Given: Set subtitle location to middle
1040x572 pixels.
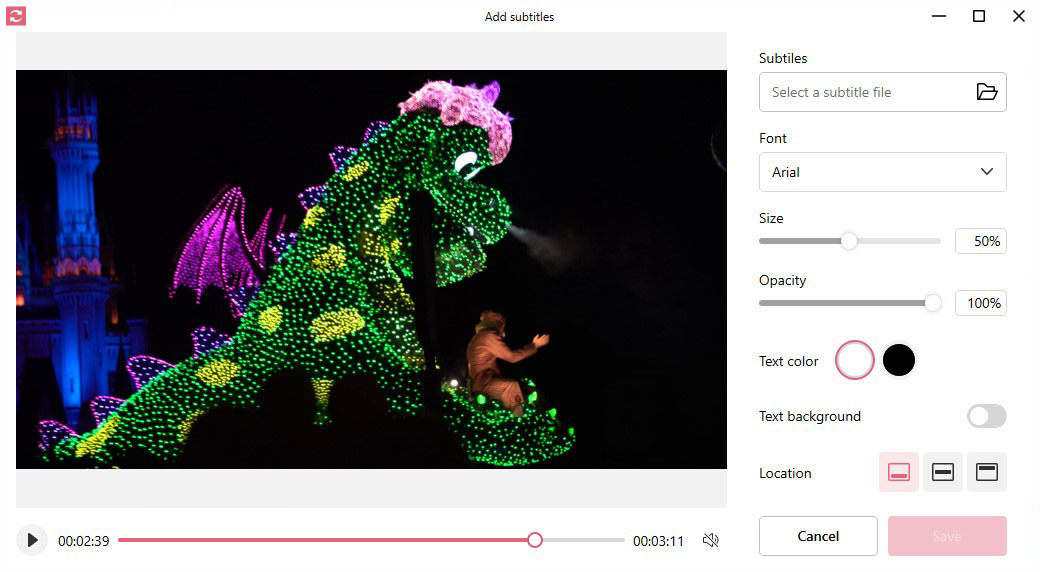Looking at the screenshot, I should pos(942,472).
